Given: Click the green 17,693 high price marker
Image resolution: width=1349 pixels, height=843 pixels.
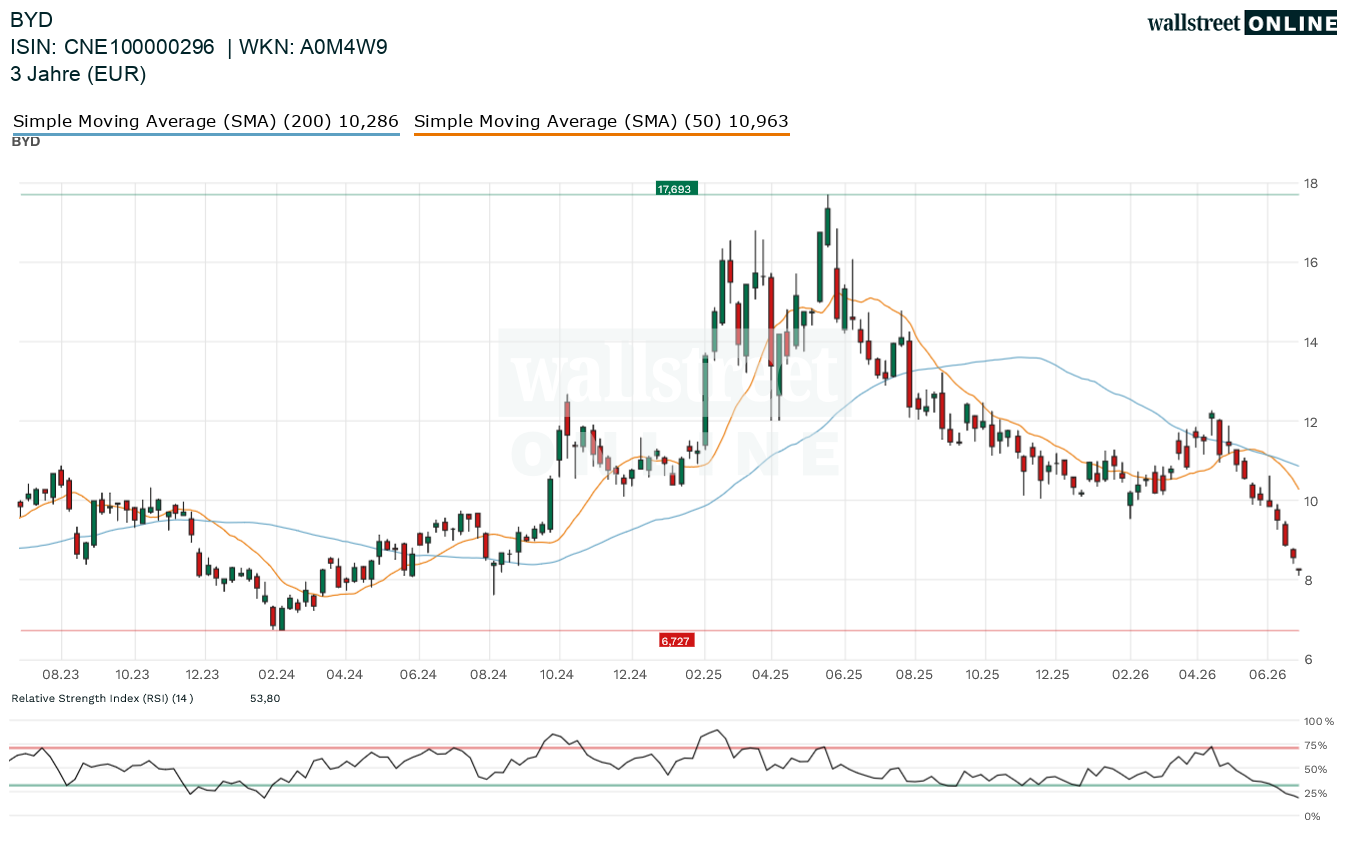Looking at the screenshot, I should point(676,188).
